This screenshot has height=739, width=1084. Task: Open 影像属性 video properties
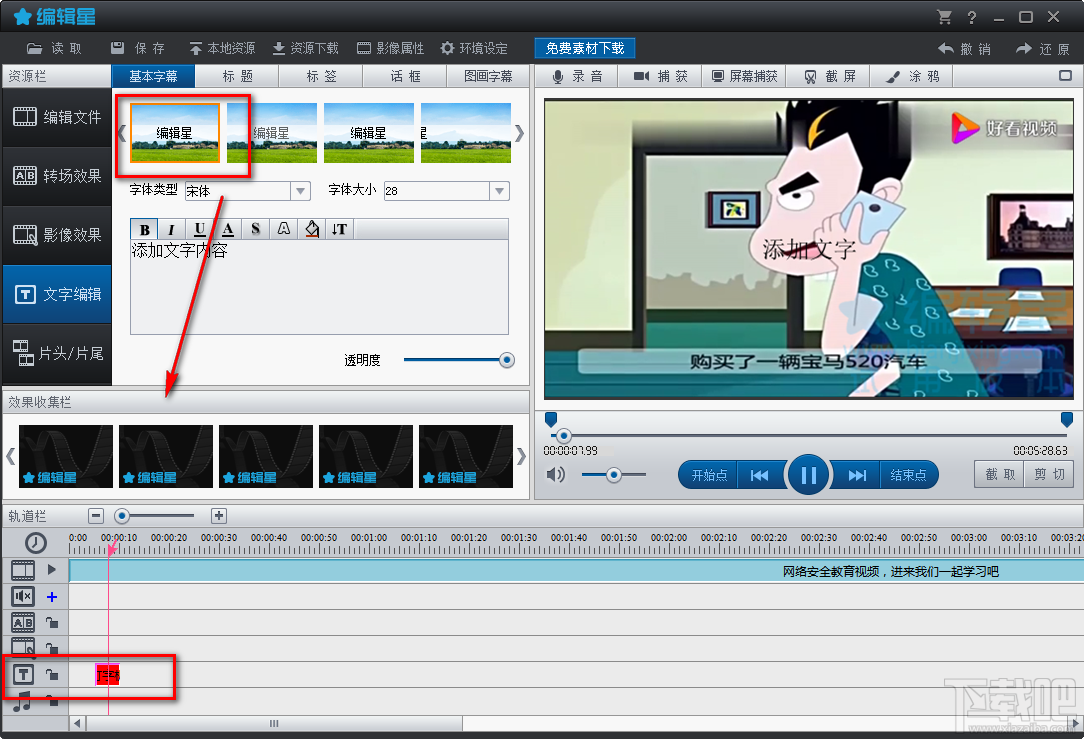[x=391, y=48]
